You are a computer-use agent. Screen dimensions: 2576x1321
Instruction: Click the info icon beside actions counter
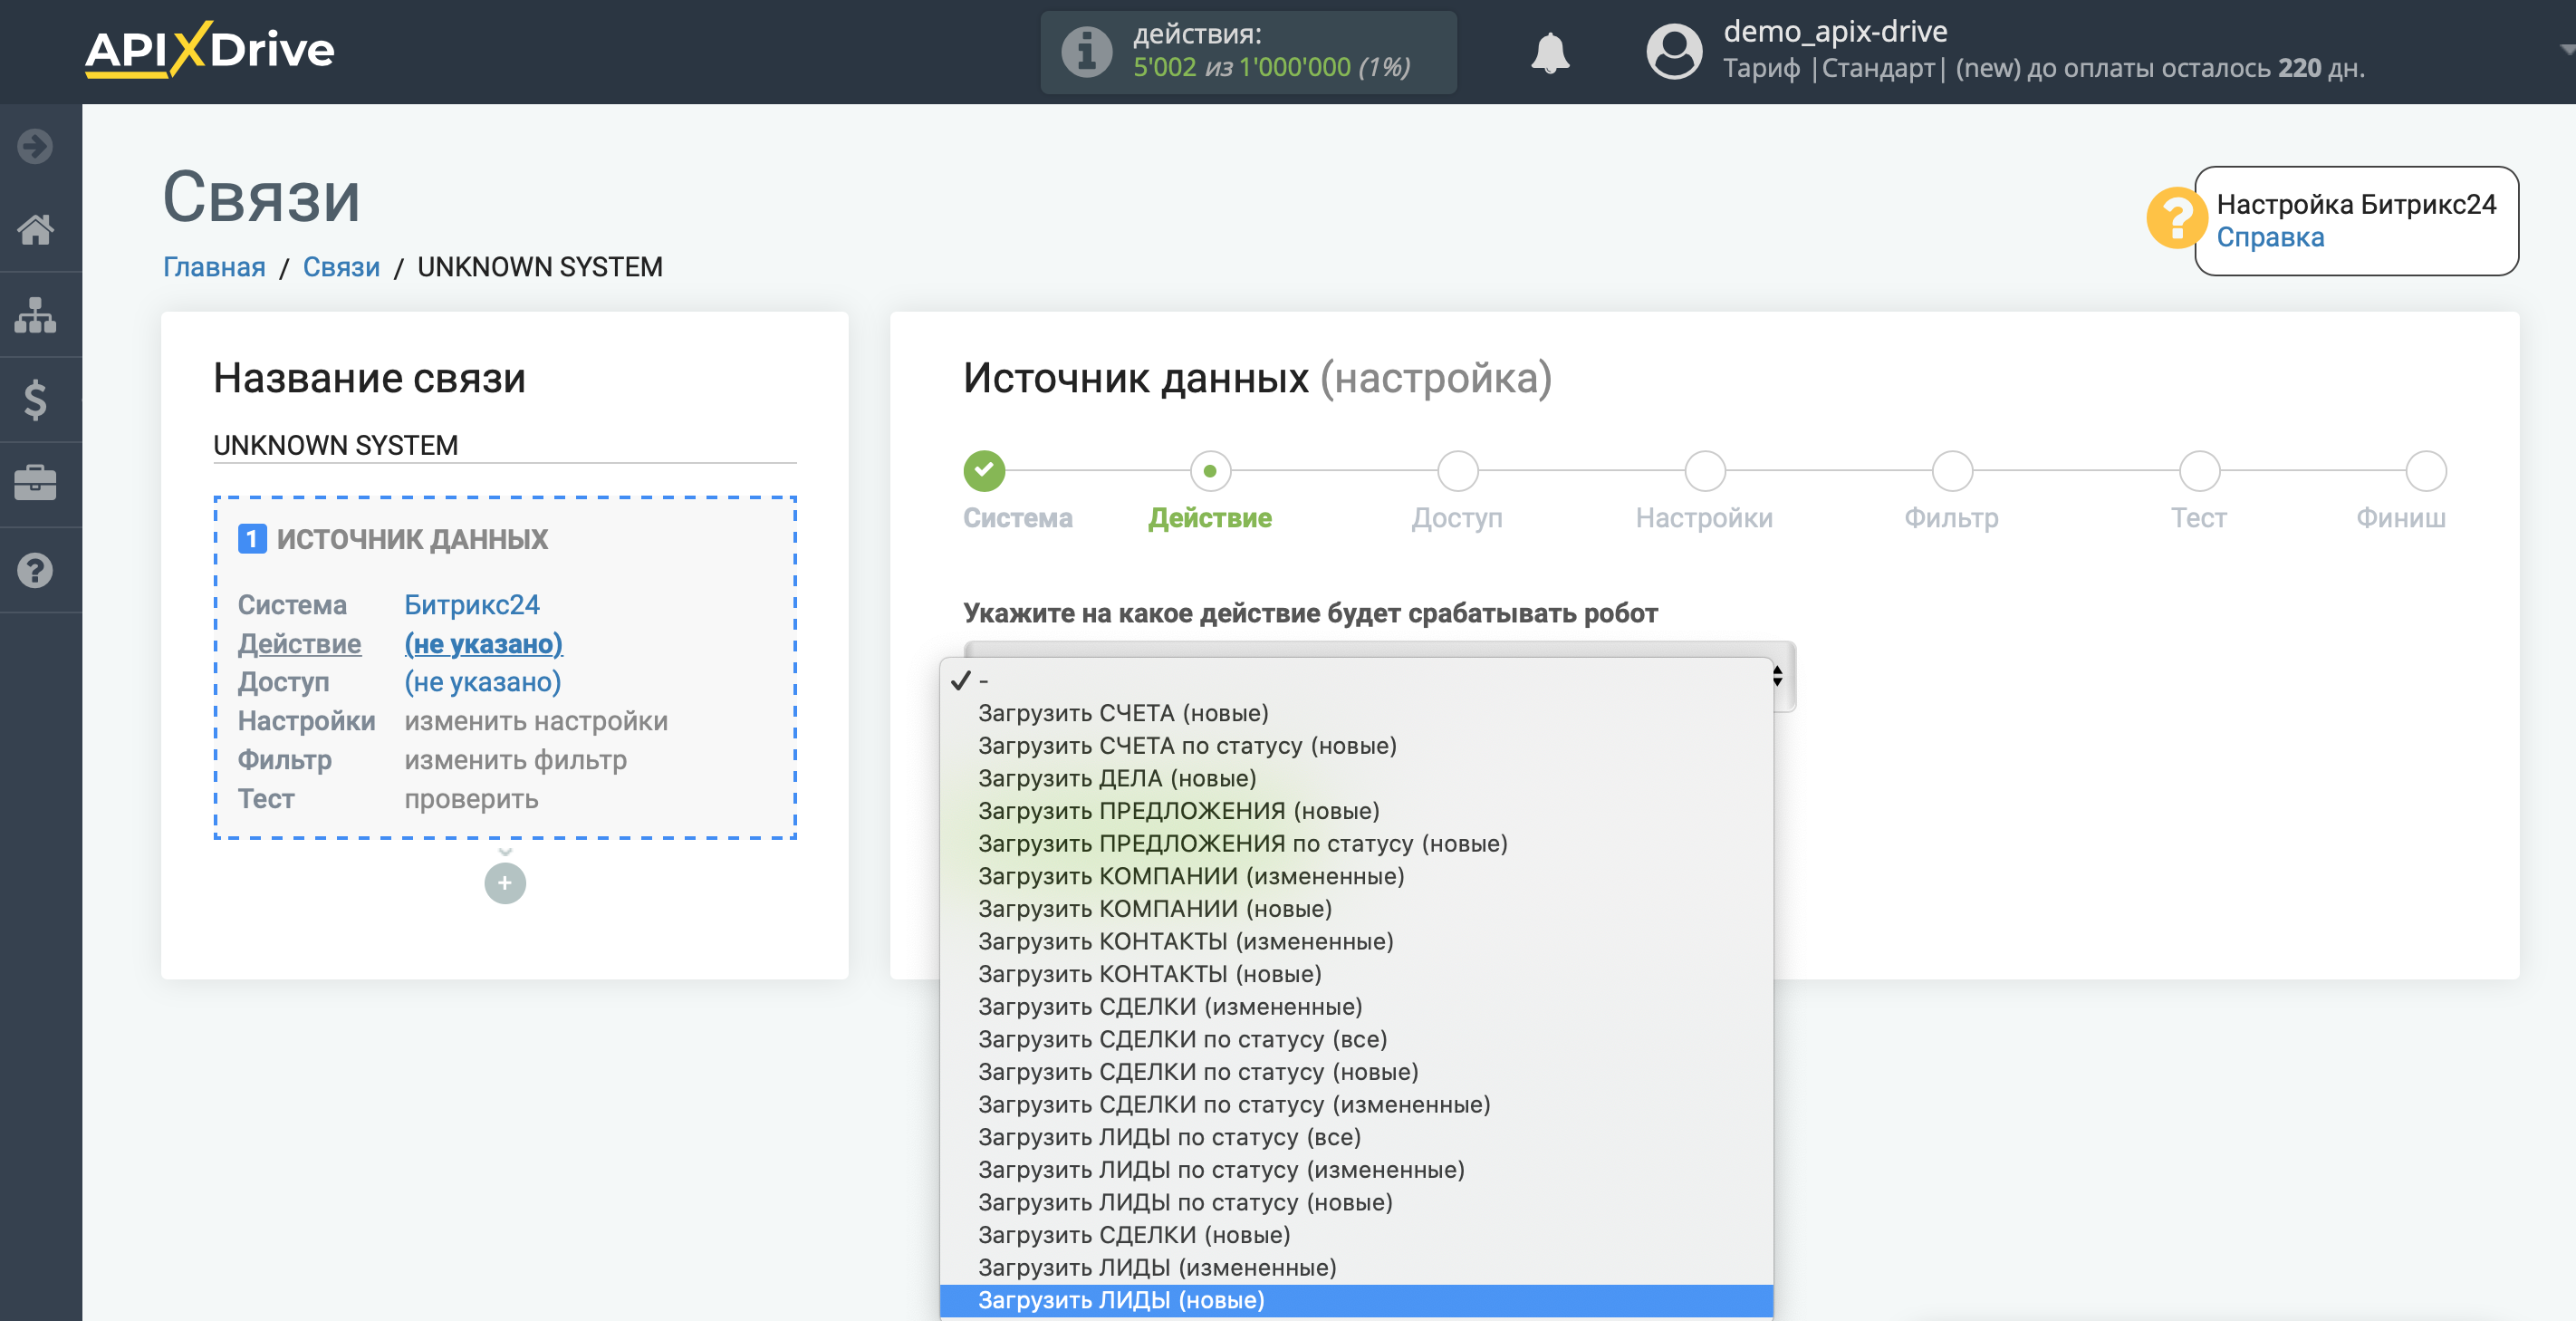tap(1086, 52)
